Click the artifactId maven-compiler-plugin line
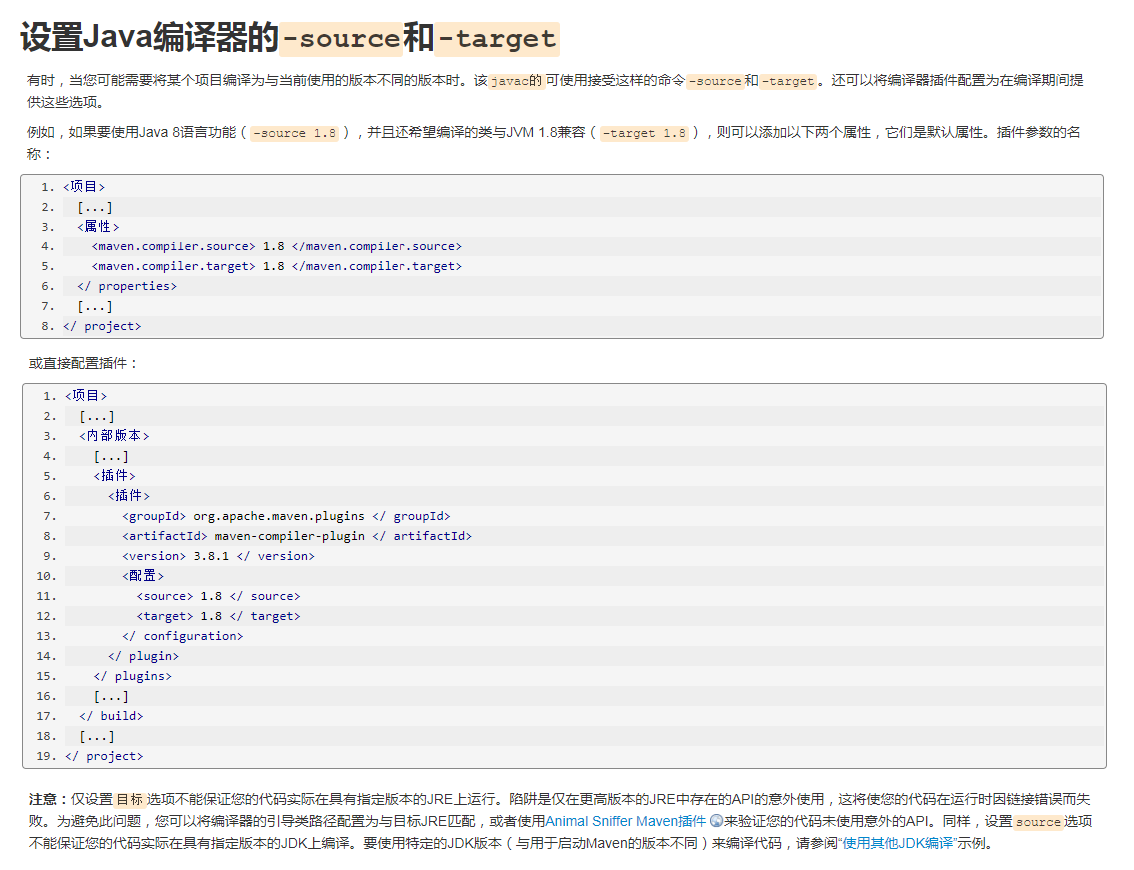 (x=297, y=536)
